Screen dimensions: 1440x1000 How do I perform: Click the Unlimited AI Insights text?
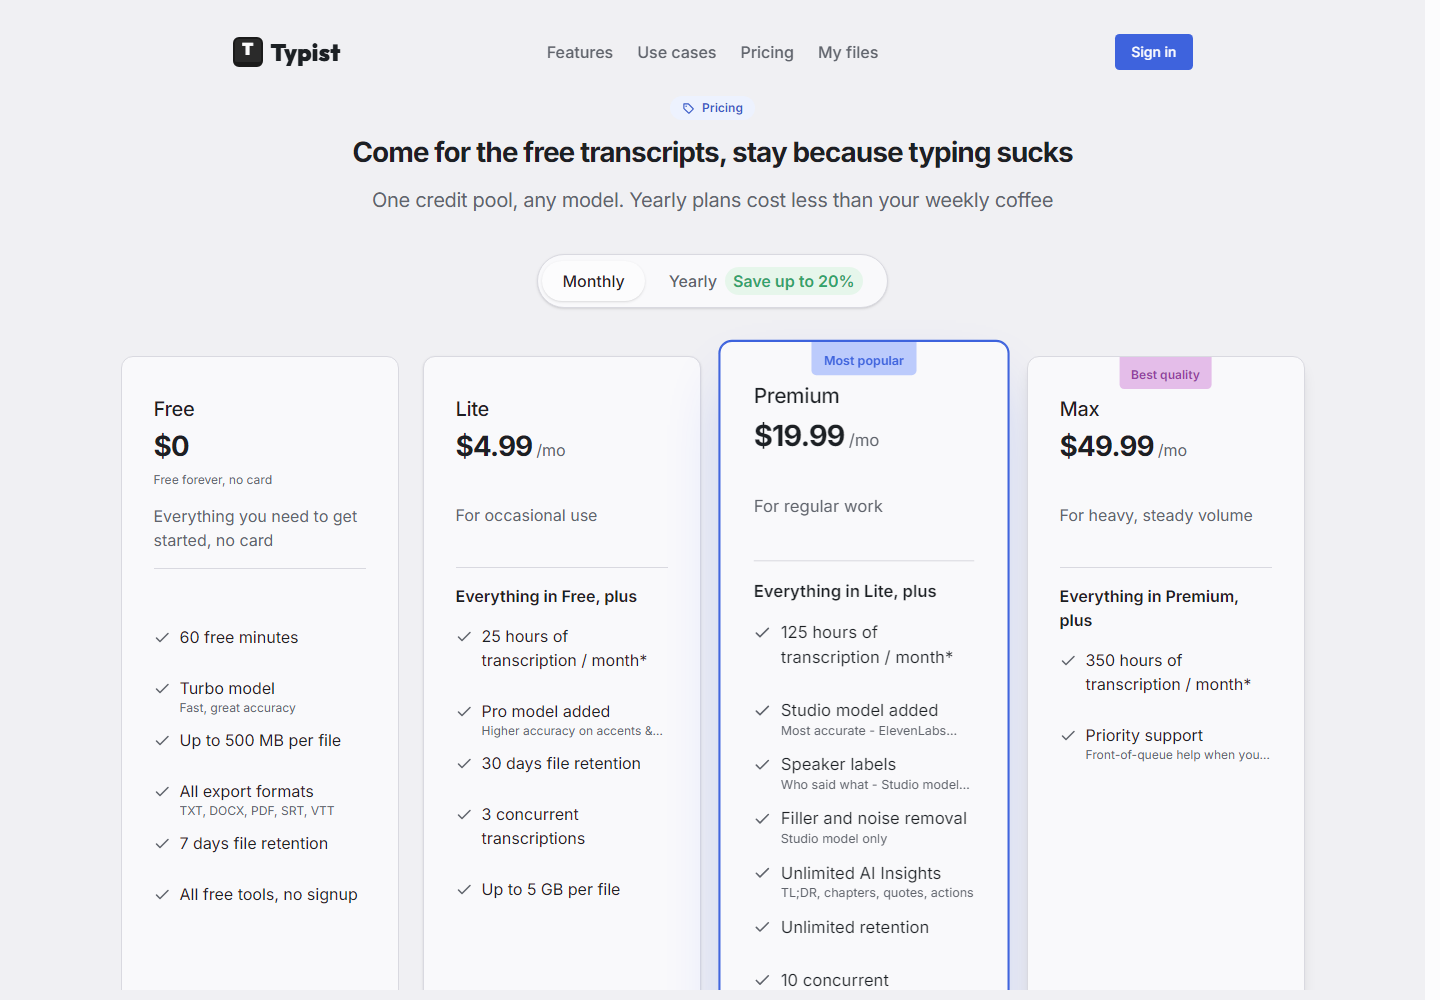[x=861, y=873]
